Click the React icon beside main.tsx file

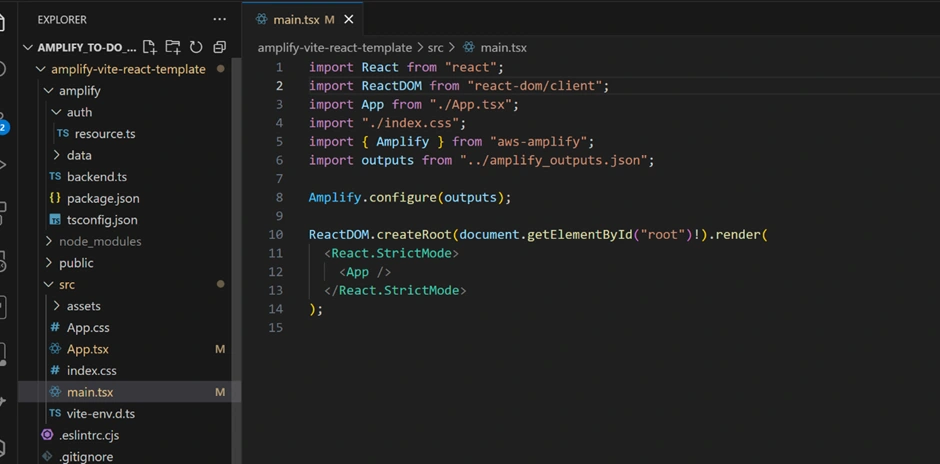tap(55, 392)
